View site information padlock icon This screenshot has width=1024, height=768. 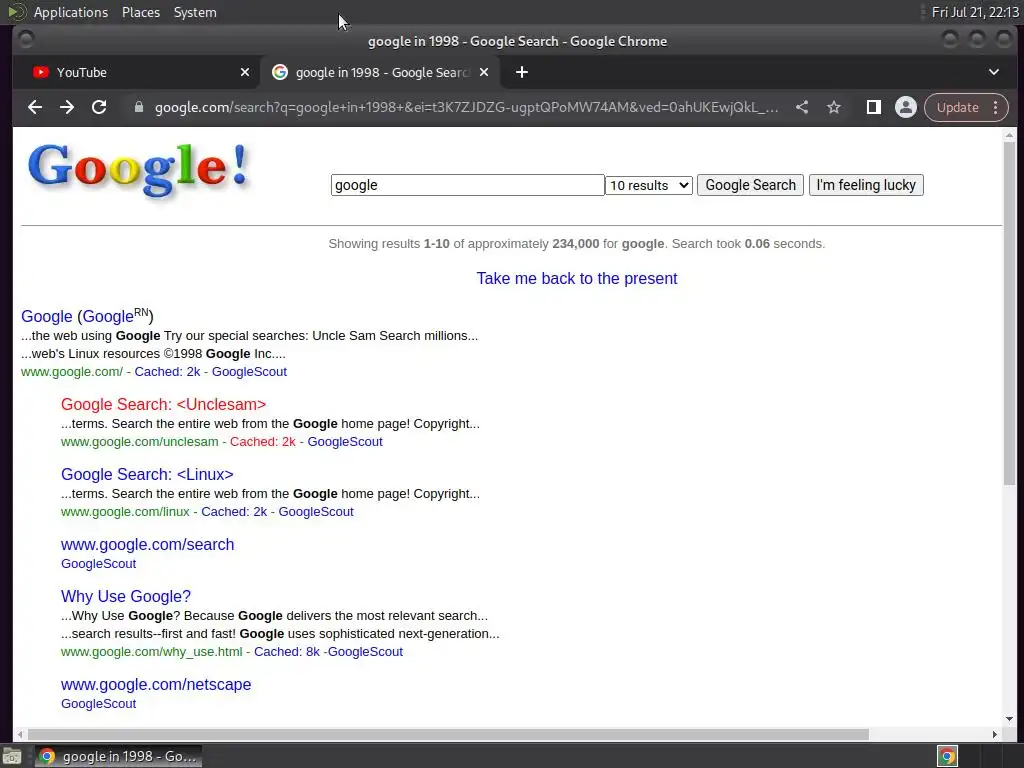pyautogui.click(x=138, y=107)
